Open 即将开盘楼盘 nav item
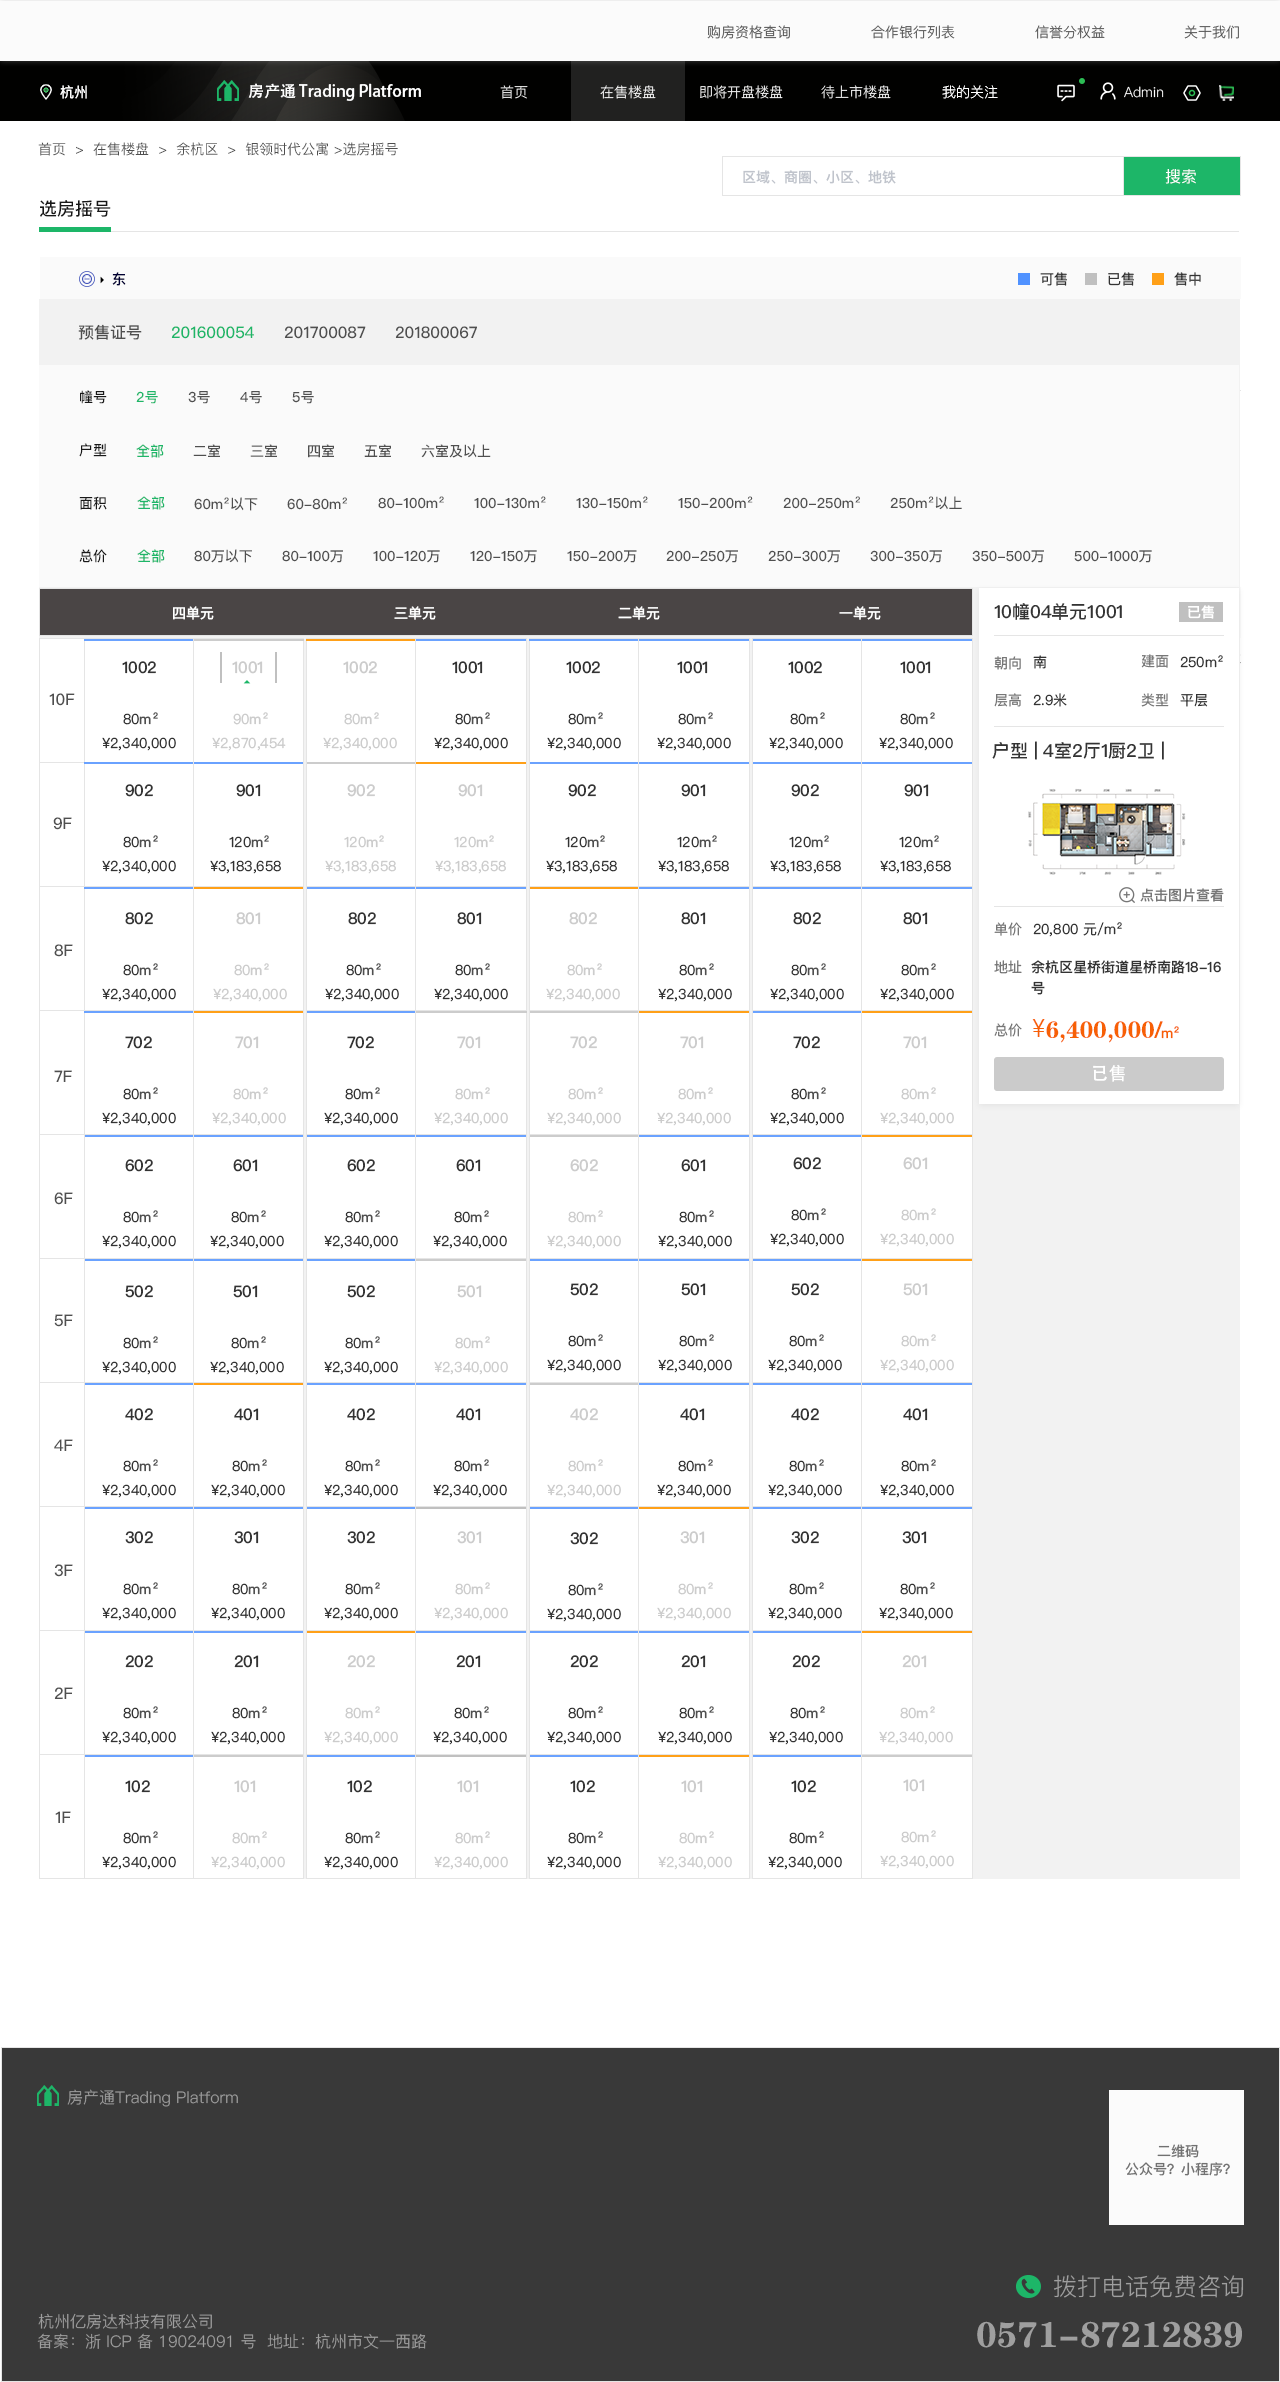Screen dimensions: 1280x2382 (x=741, y=92)
